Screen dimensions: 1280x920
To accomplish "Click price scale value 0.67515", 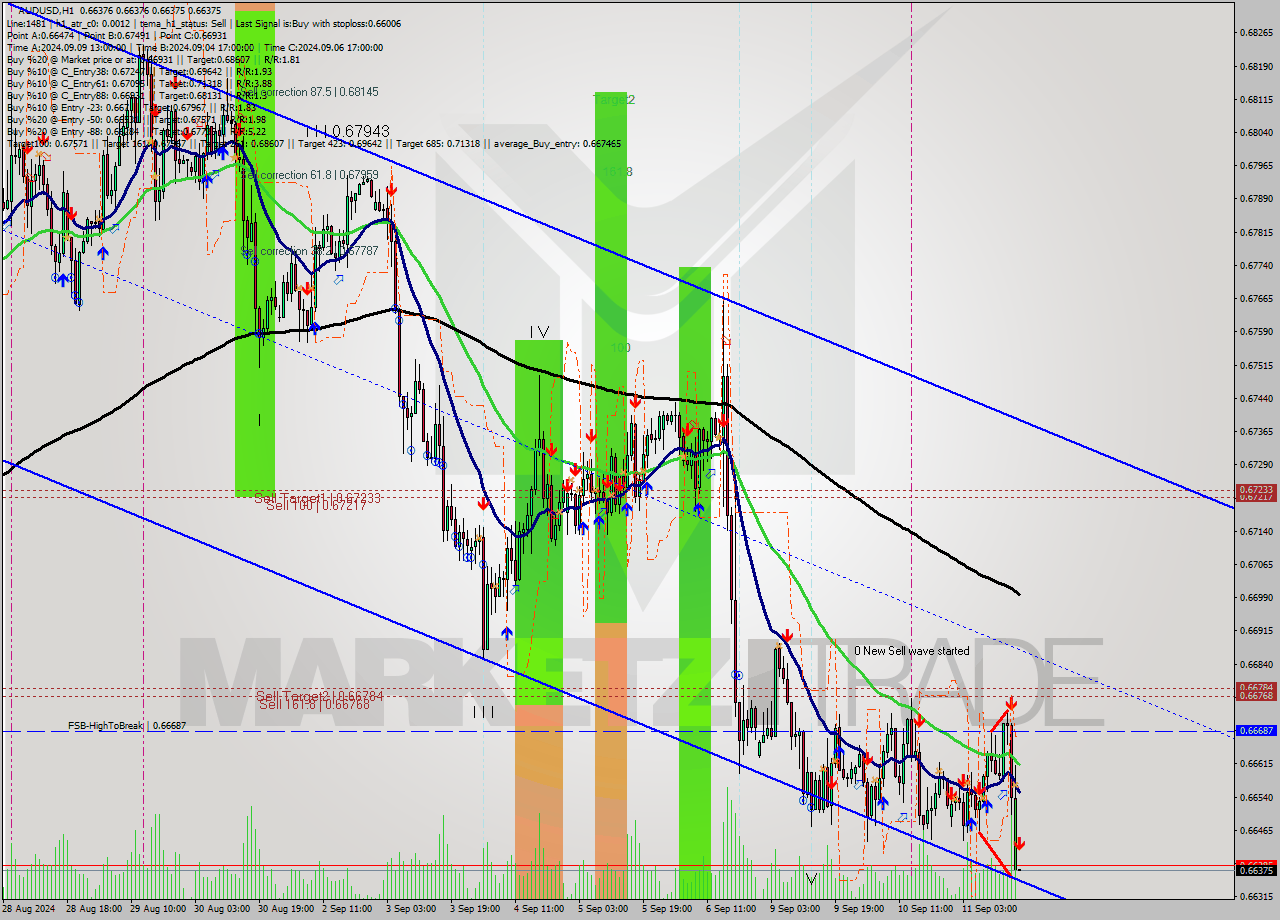I will pos(1257,365).
